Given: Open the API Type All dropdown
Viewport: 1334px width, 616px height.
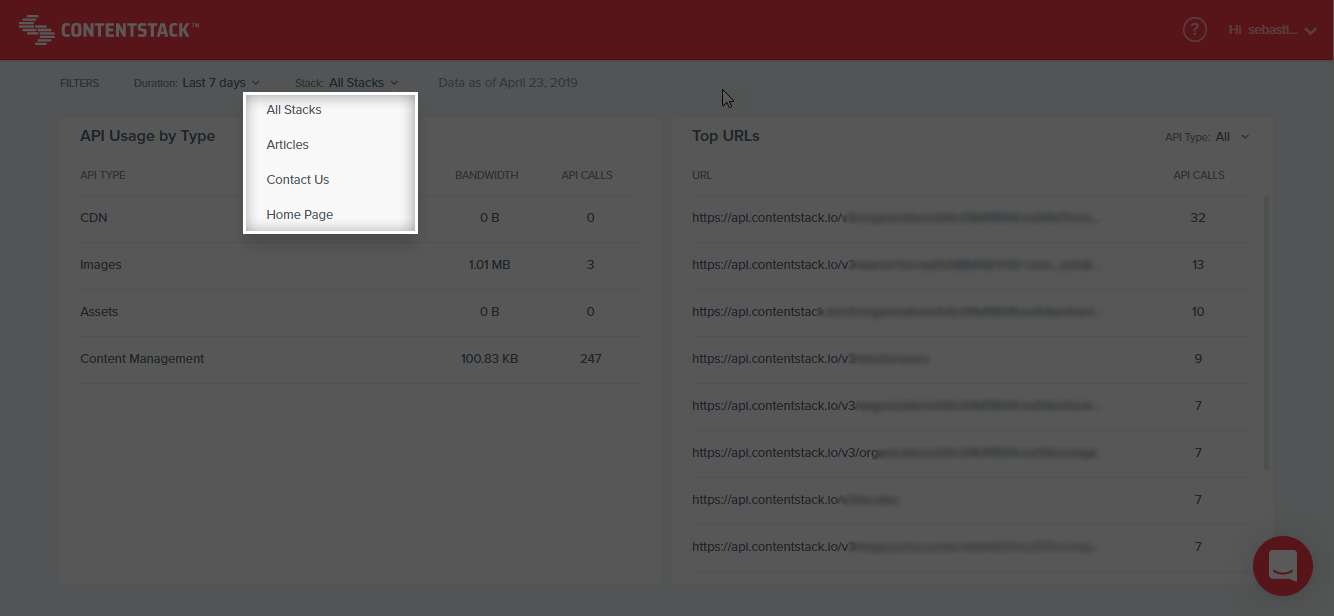Looking at the screenshot, I should [1207, 137].
